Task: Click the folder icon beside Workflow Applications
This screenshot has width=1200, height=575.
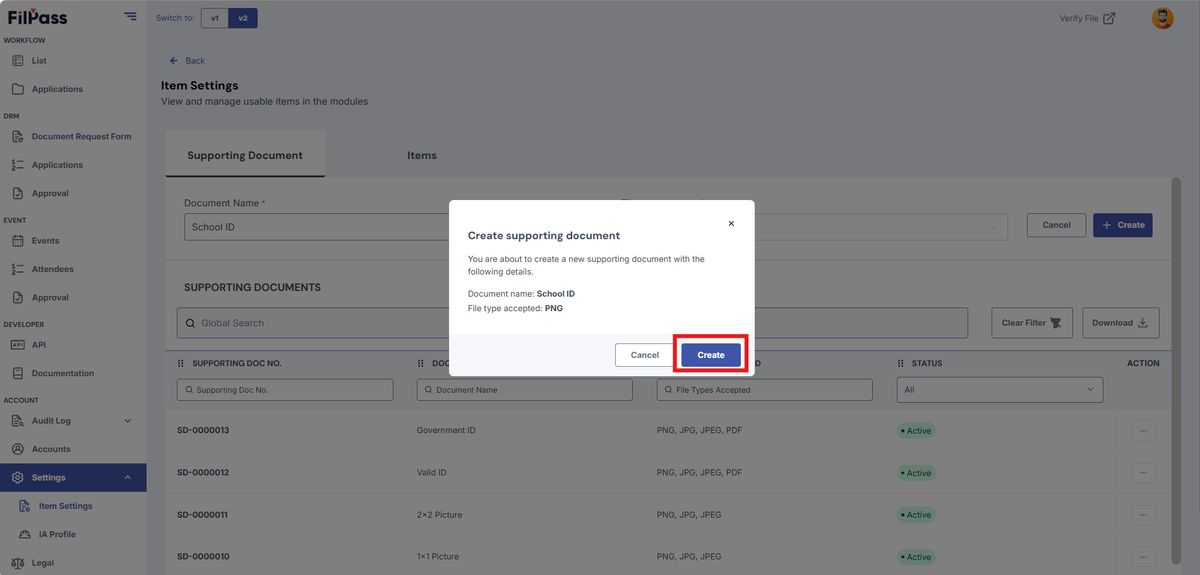Action: (x=18, y=89)
